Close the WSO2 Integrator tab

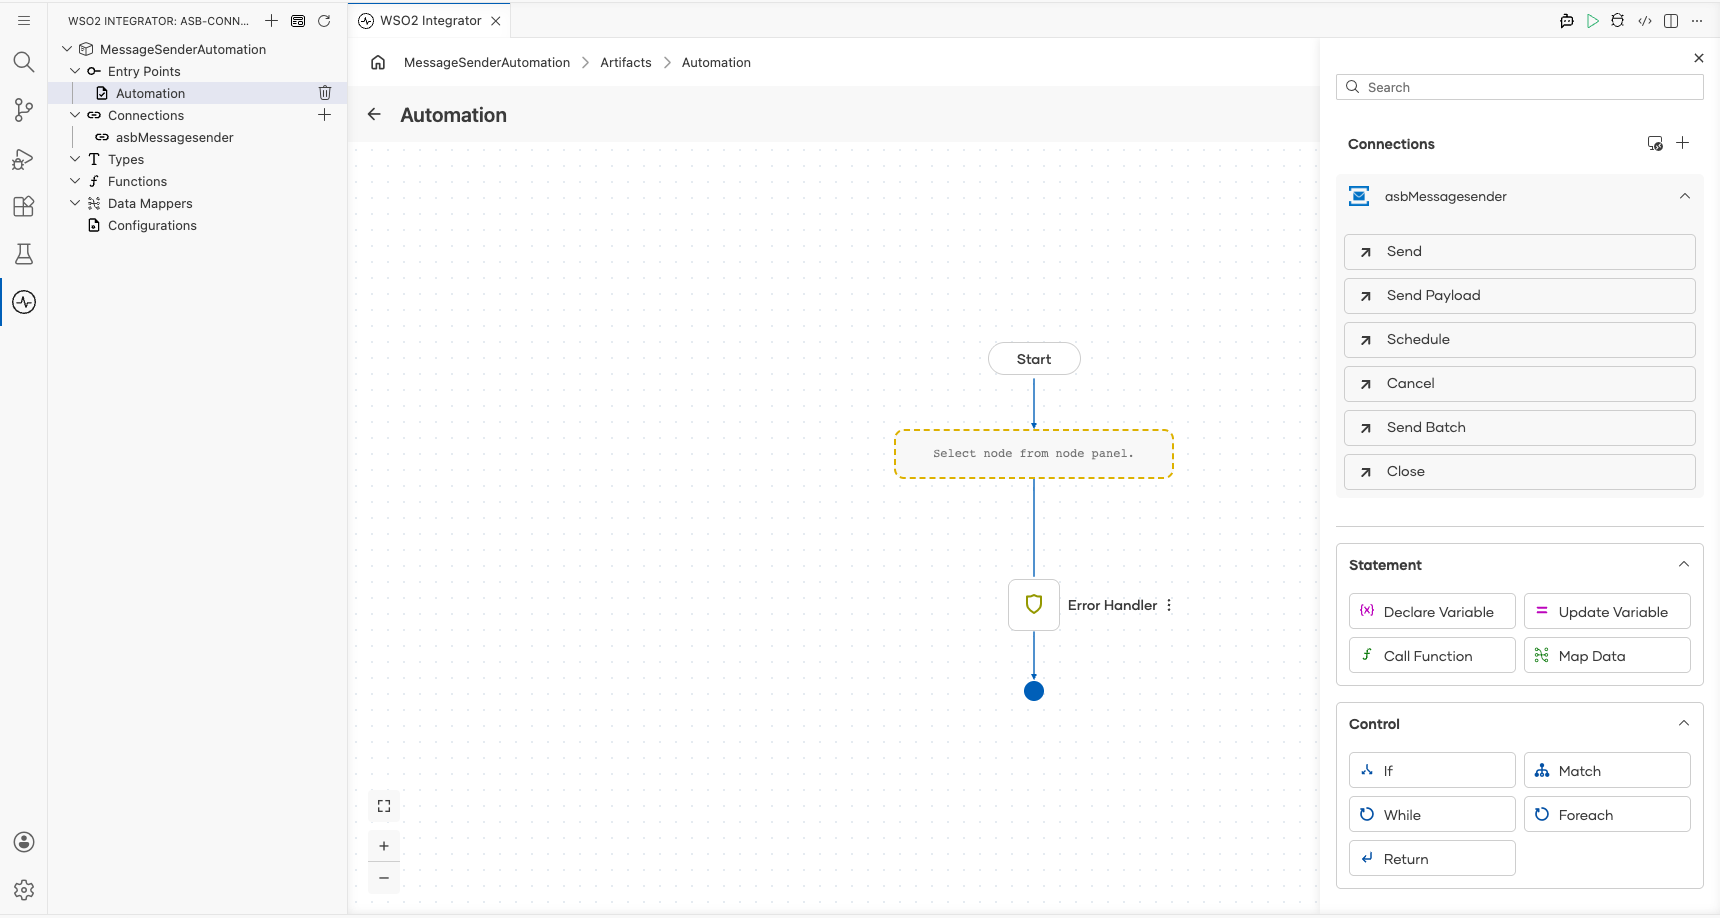pos(496,20)
